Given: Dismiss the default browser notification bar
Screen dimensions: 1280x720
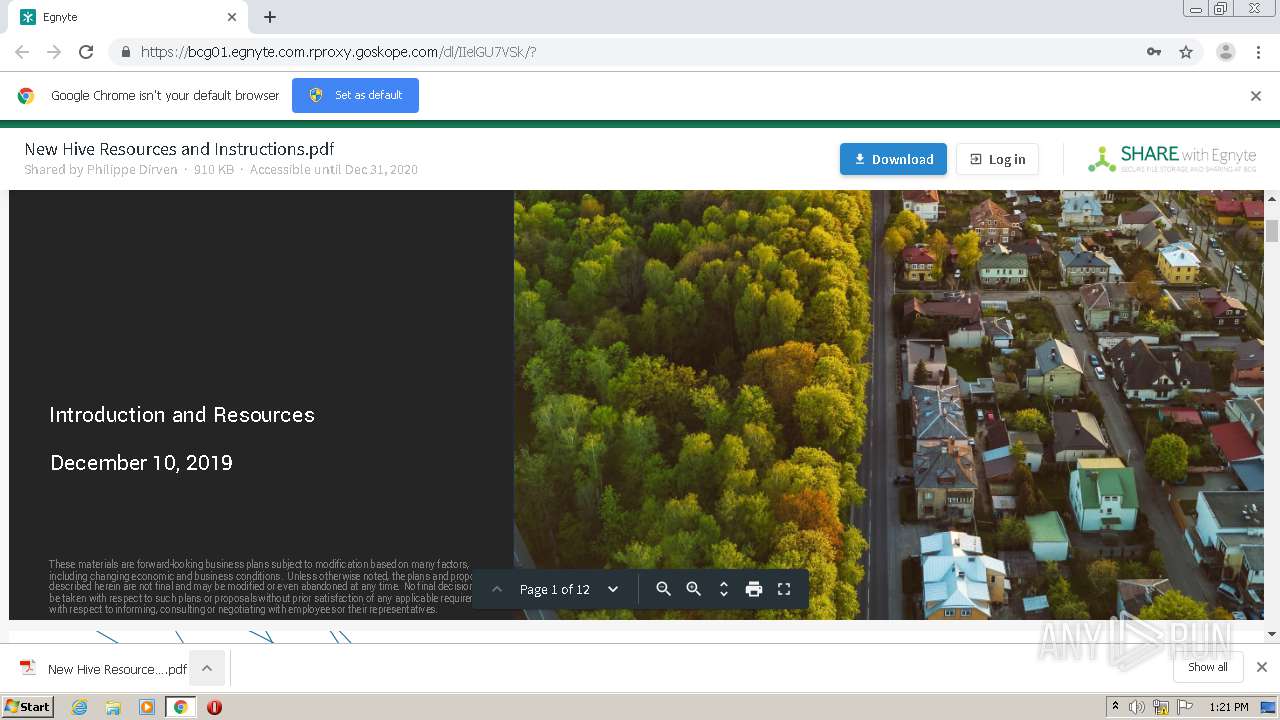Looking at the screenshot, I should 1256,96.
